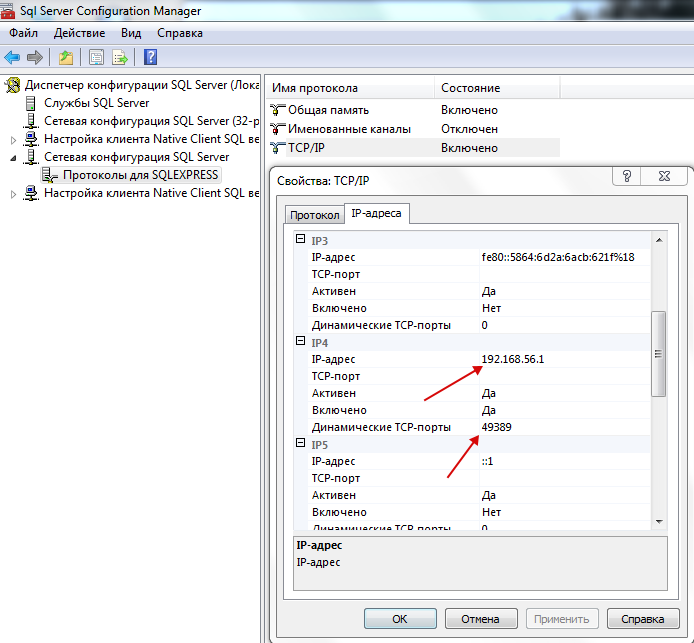This screenshot has height=643, width=694.
Task: Click the Sql Server Configuration Manager title icon
Action: pos(7,11)
